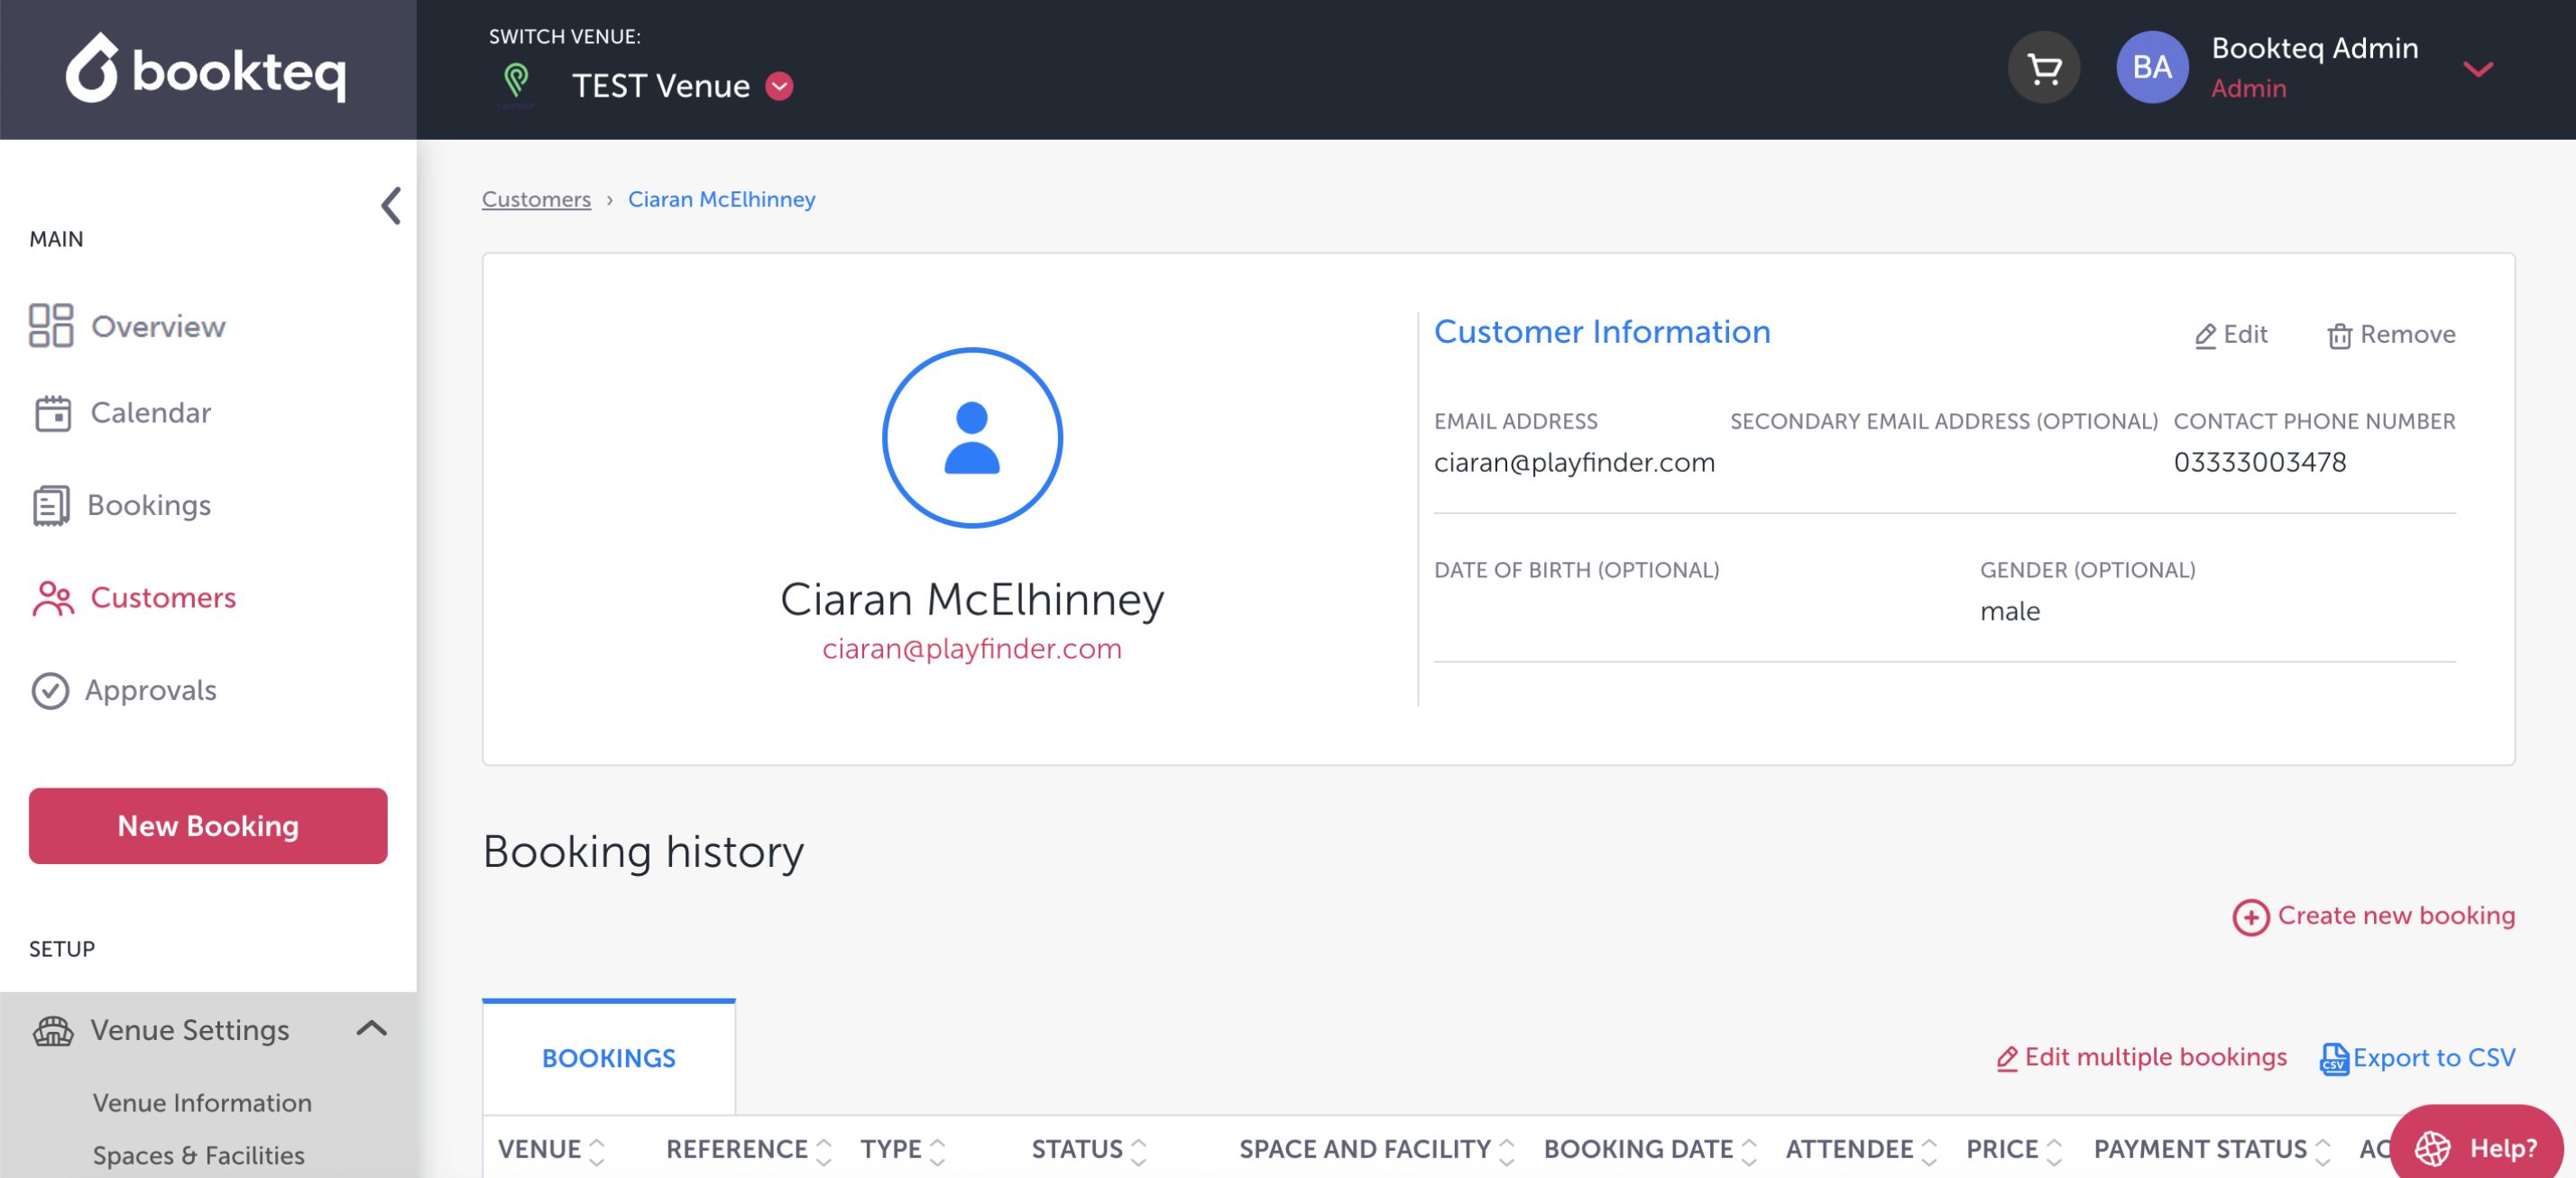Open the Bookteq Admin account menu chevron
This screenshot has height=1178, width=2576.
click(x=2477, y=69)
